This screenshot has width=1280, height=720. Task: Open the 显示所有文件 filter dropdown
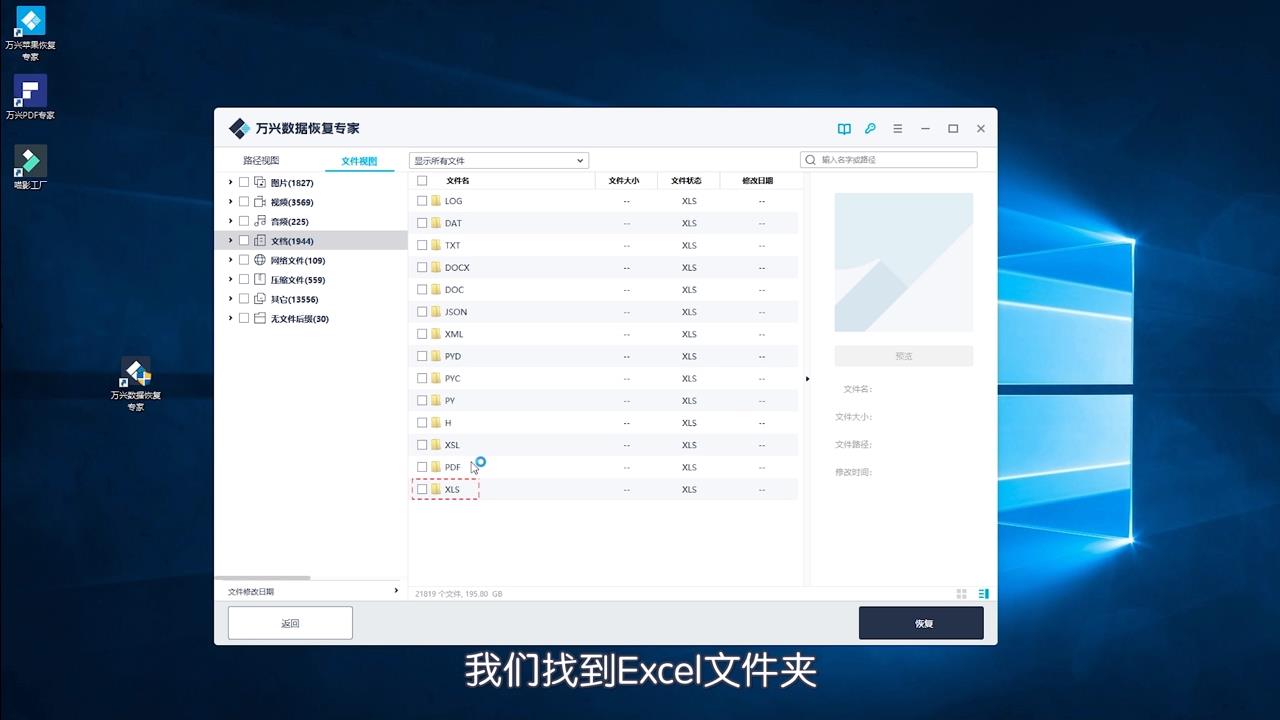click(x=499, y=160)
